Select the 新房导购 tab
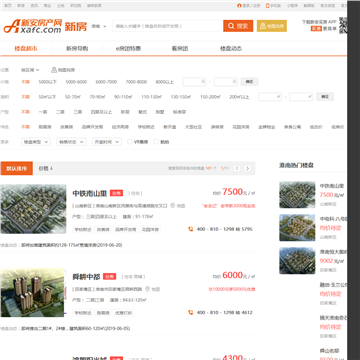This screenshot has width=360, height=360. click(77, 48)
